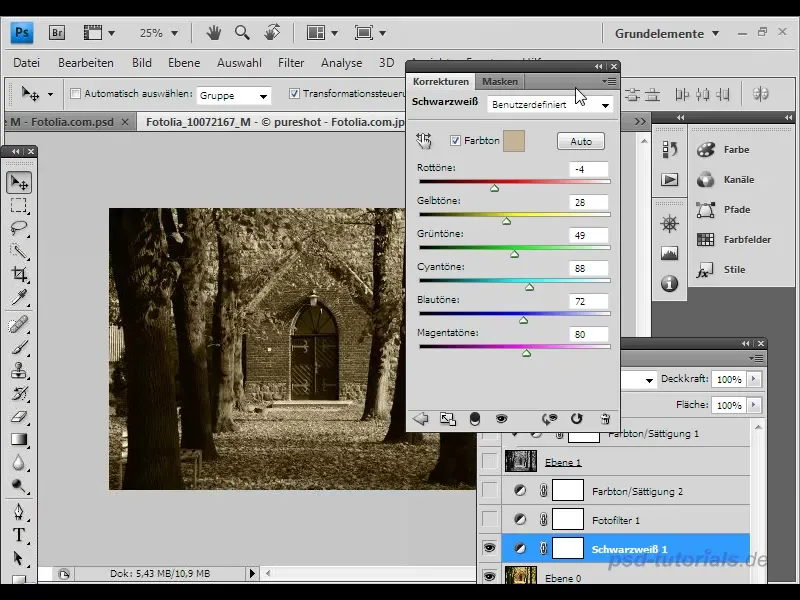This screenshot has width=800, height=600.
Task: Open the Ebene menu
Action: click(184, 63)
